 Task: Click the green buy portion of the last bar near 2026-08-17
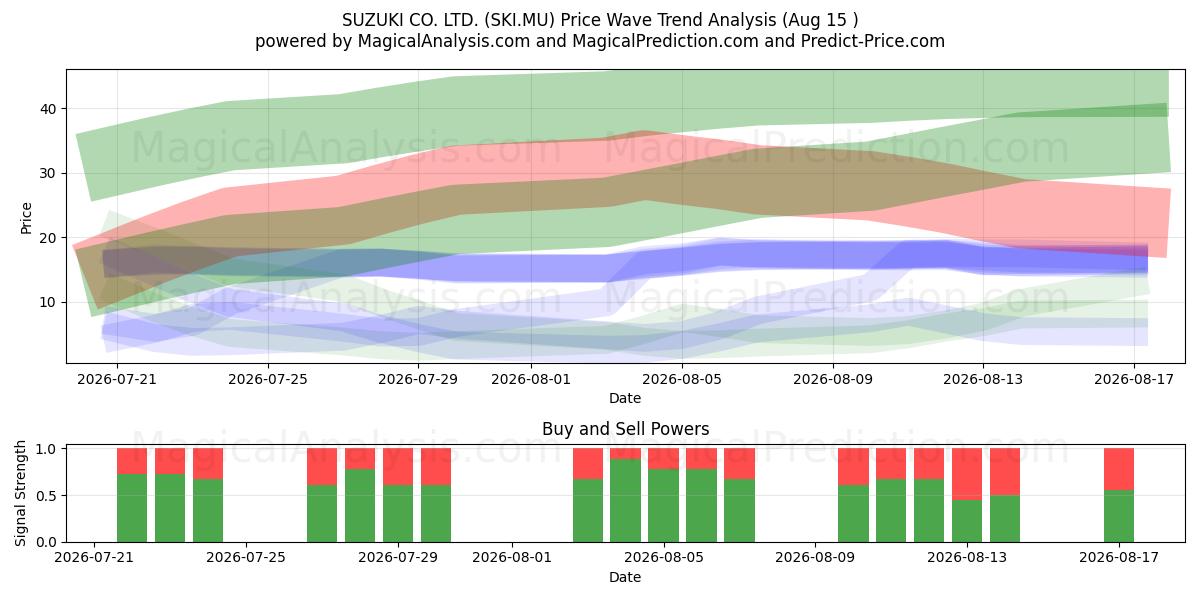(x=1119, y=516)
